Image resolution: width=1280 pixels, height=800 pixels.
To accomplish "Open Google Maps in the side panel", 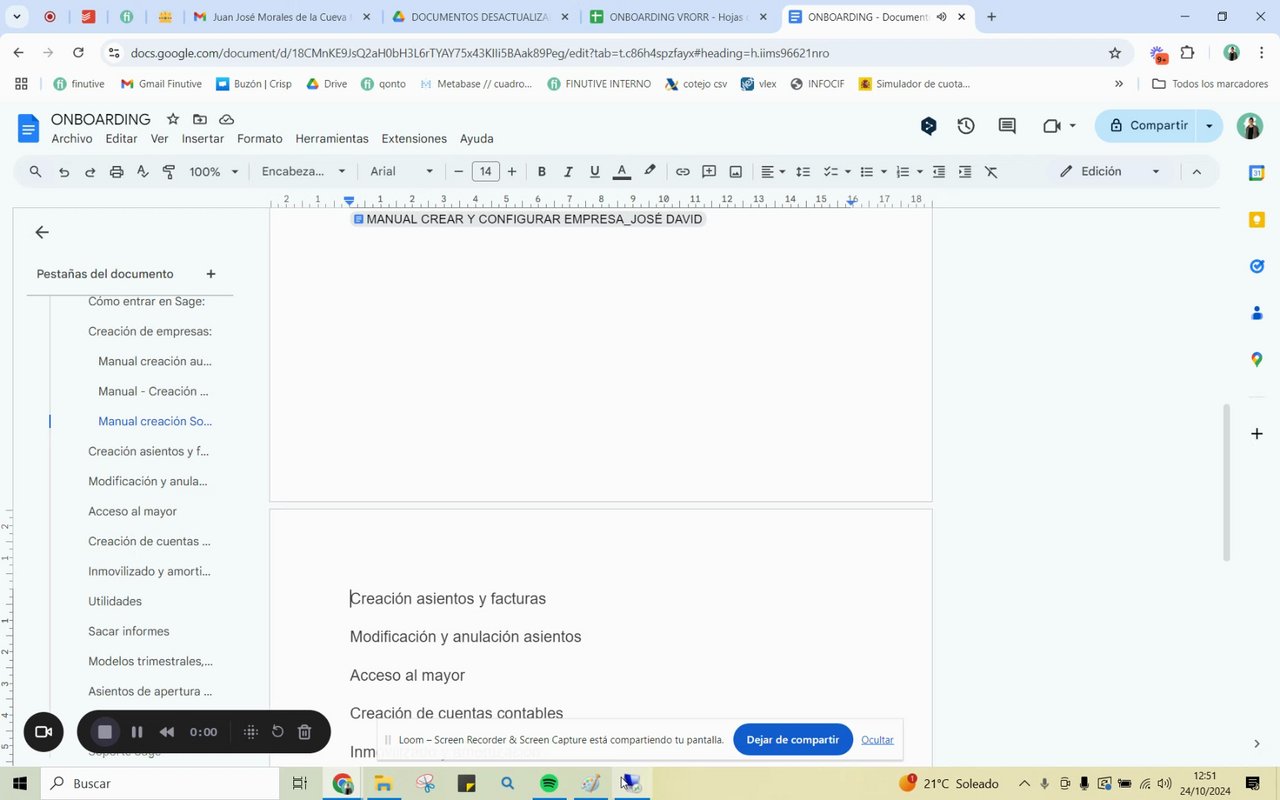I will (1257, 359).
